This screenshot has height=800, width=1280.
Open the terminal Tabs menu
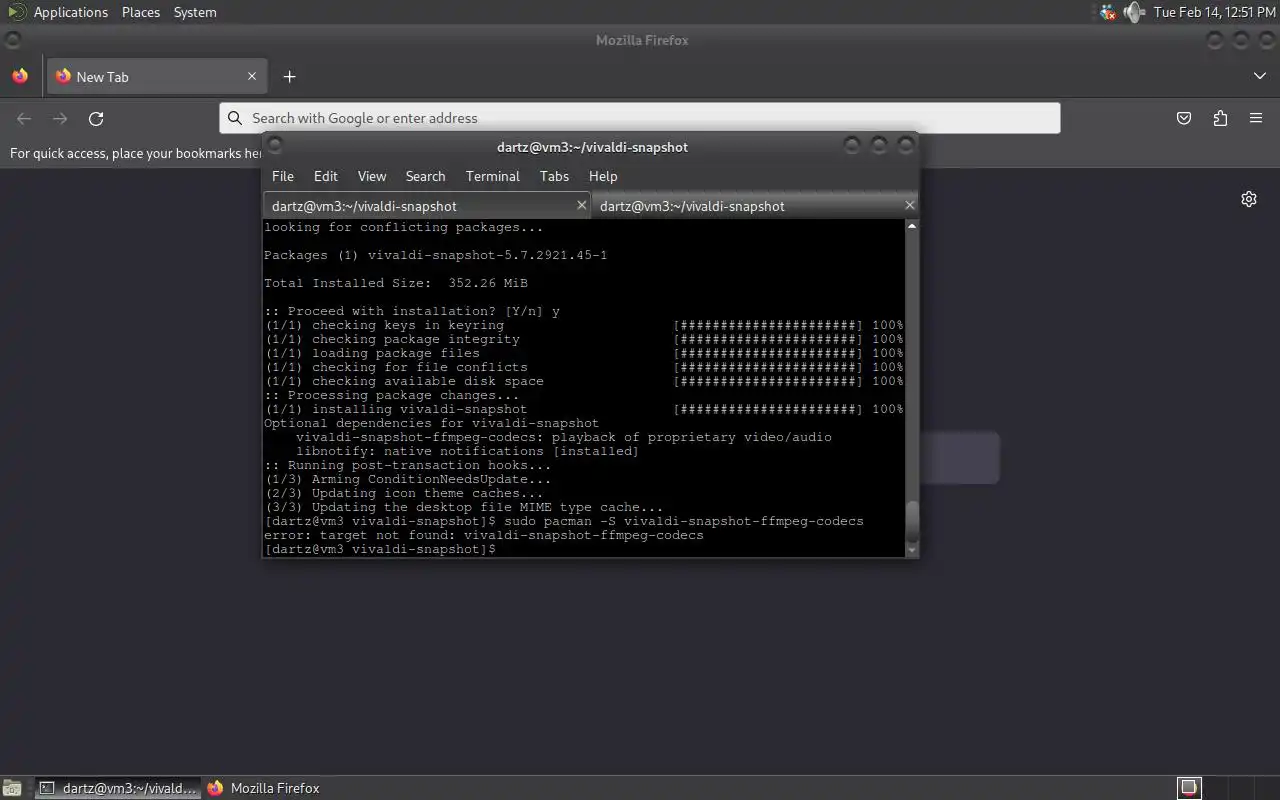[554, 176]
